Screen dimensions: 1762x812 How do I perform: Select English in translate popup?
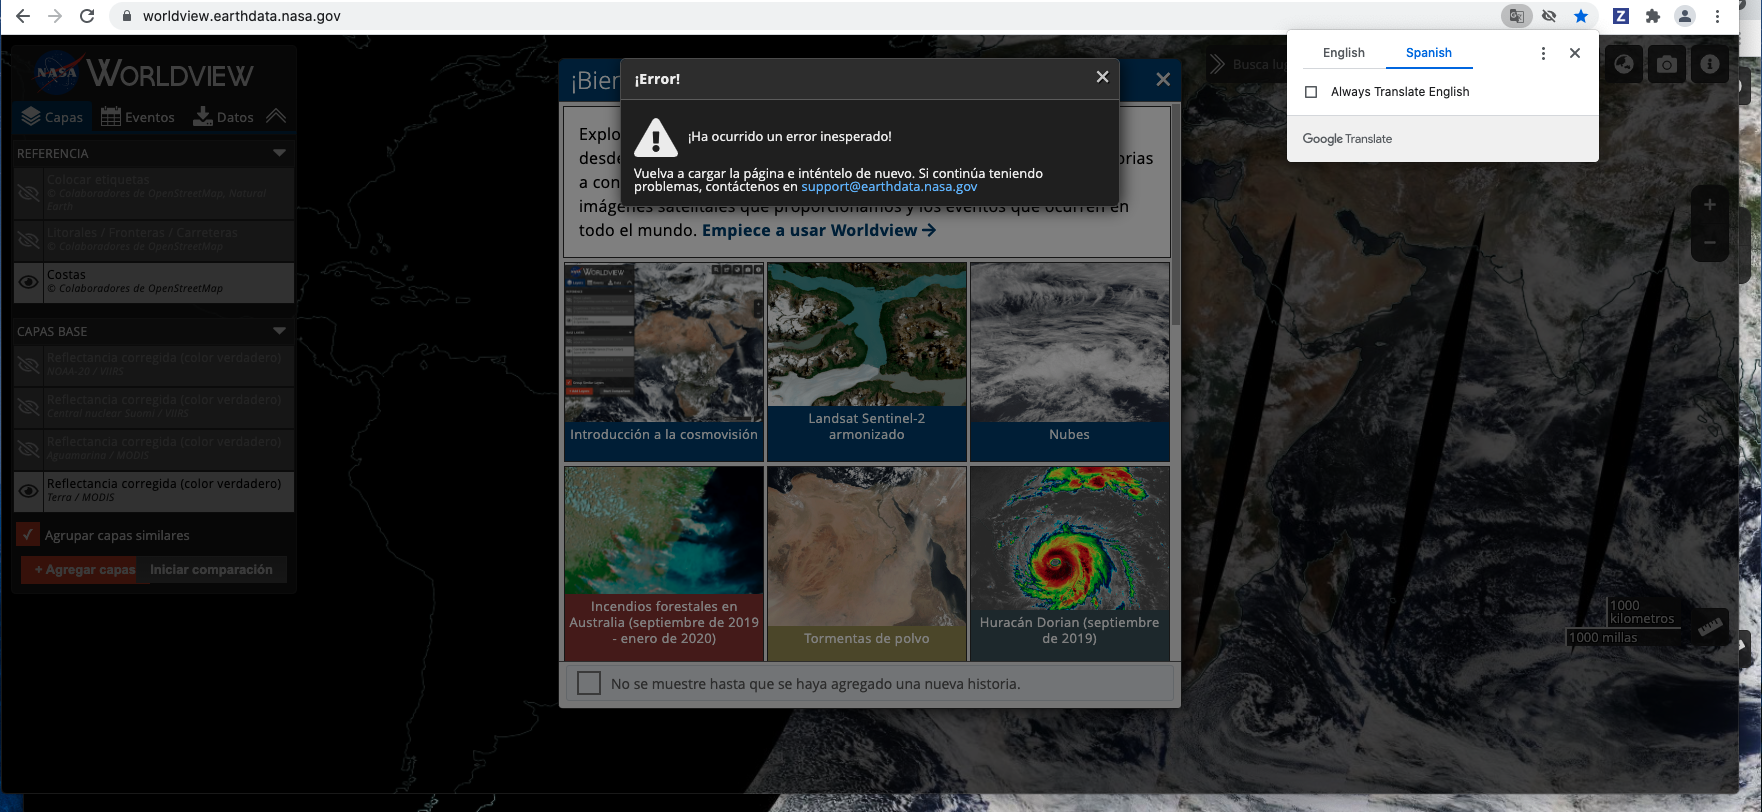(1343, 53)
